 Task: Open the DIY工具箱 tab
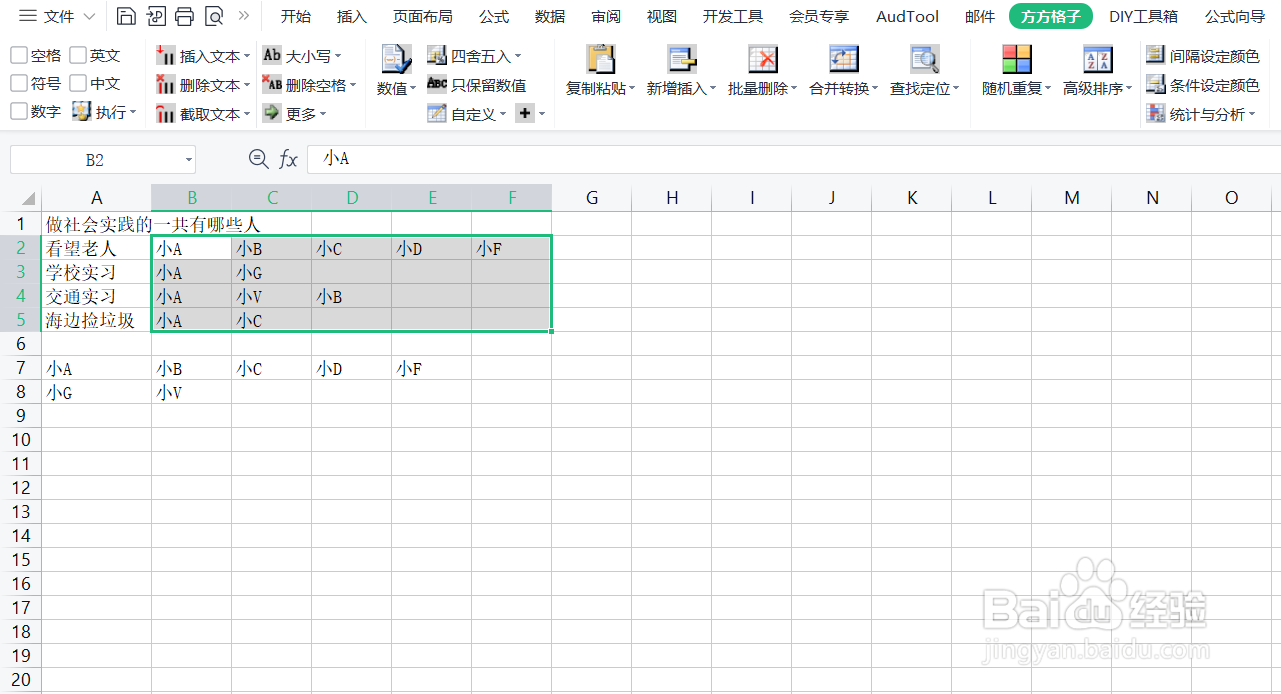[x=1143, y=16]
